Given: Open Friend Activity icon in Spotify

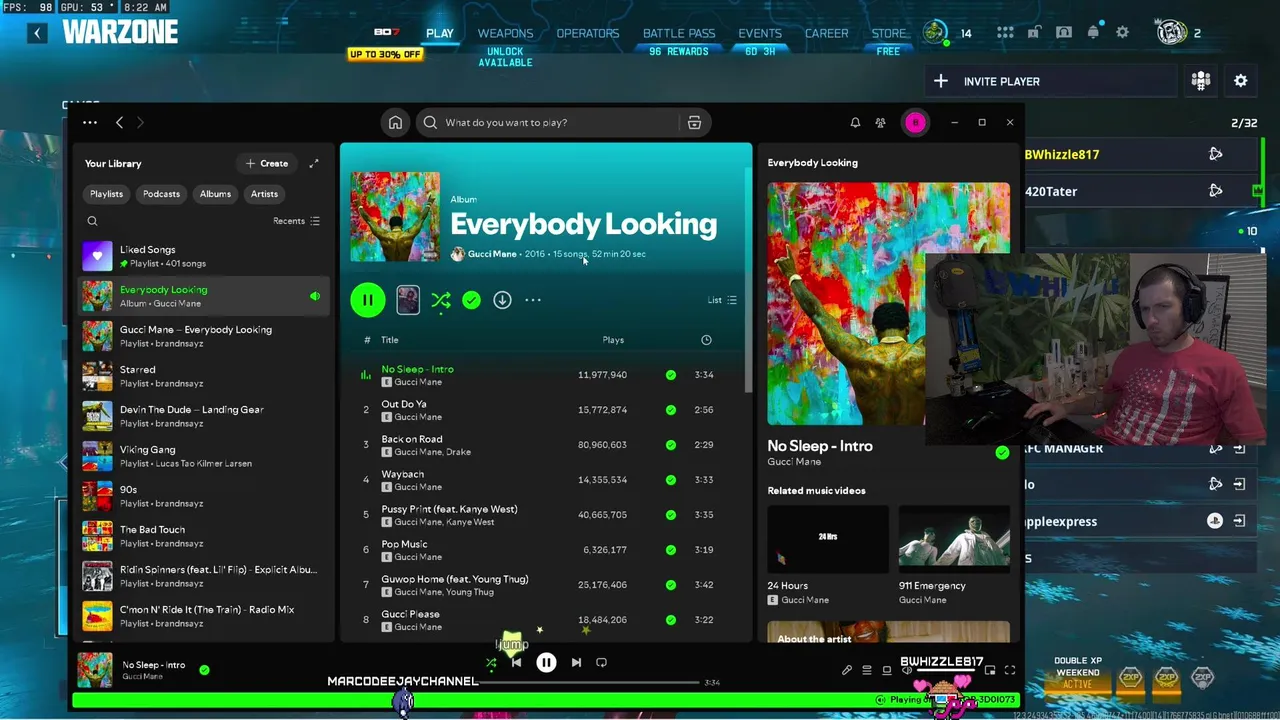Looking at the screenshot, I should click(x=880, y=123).
